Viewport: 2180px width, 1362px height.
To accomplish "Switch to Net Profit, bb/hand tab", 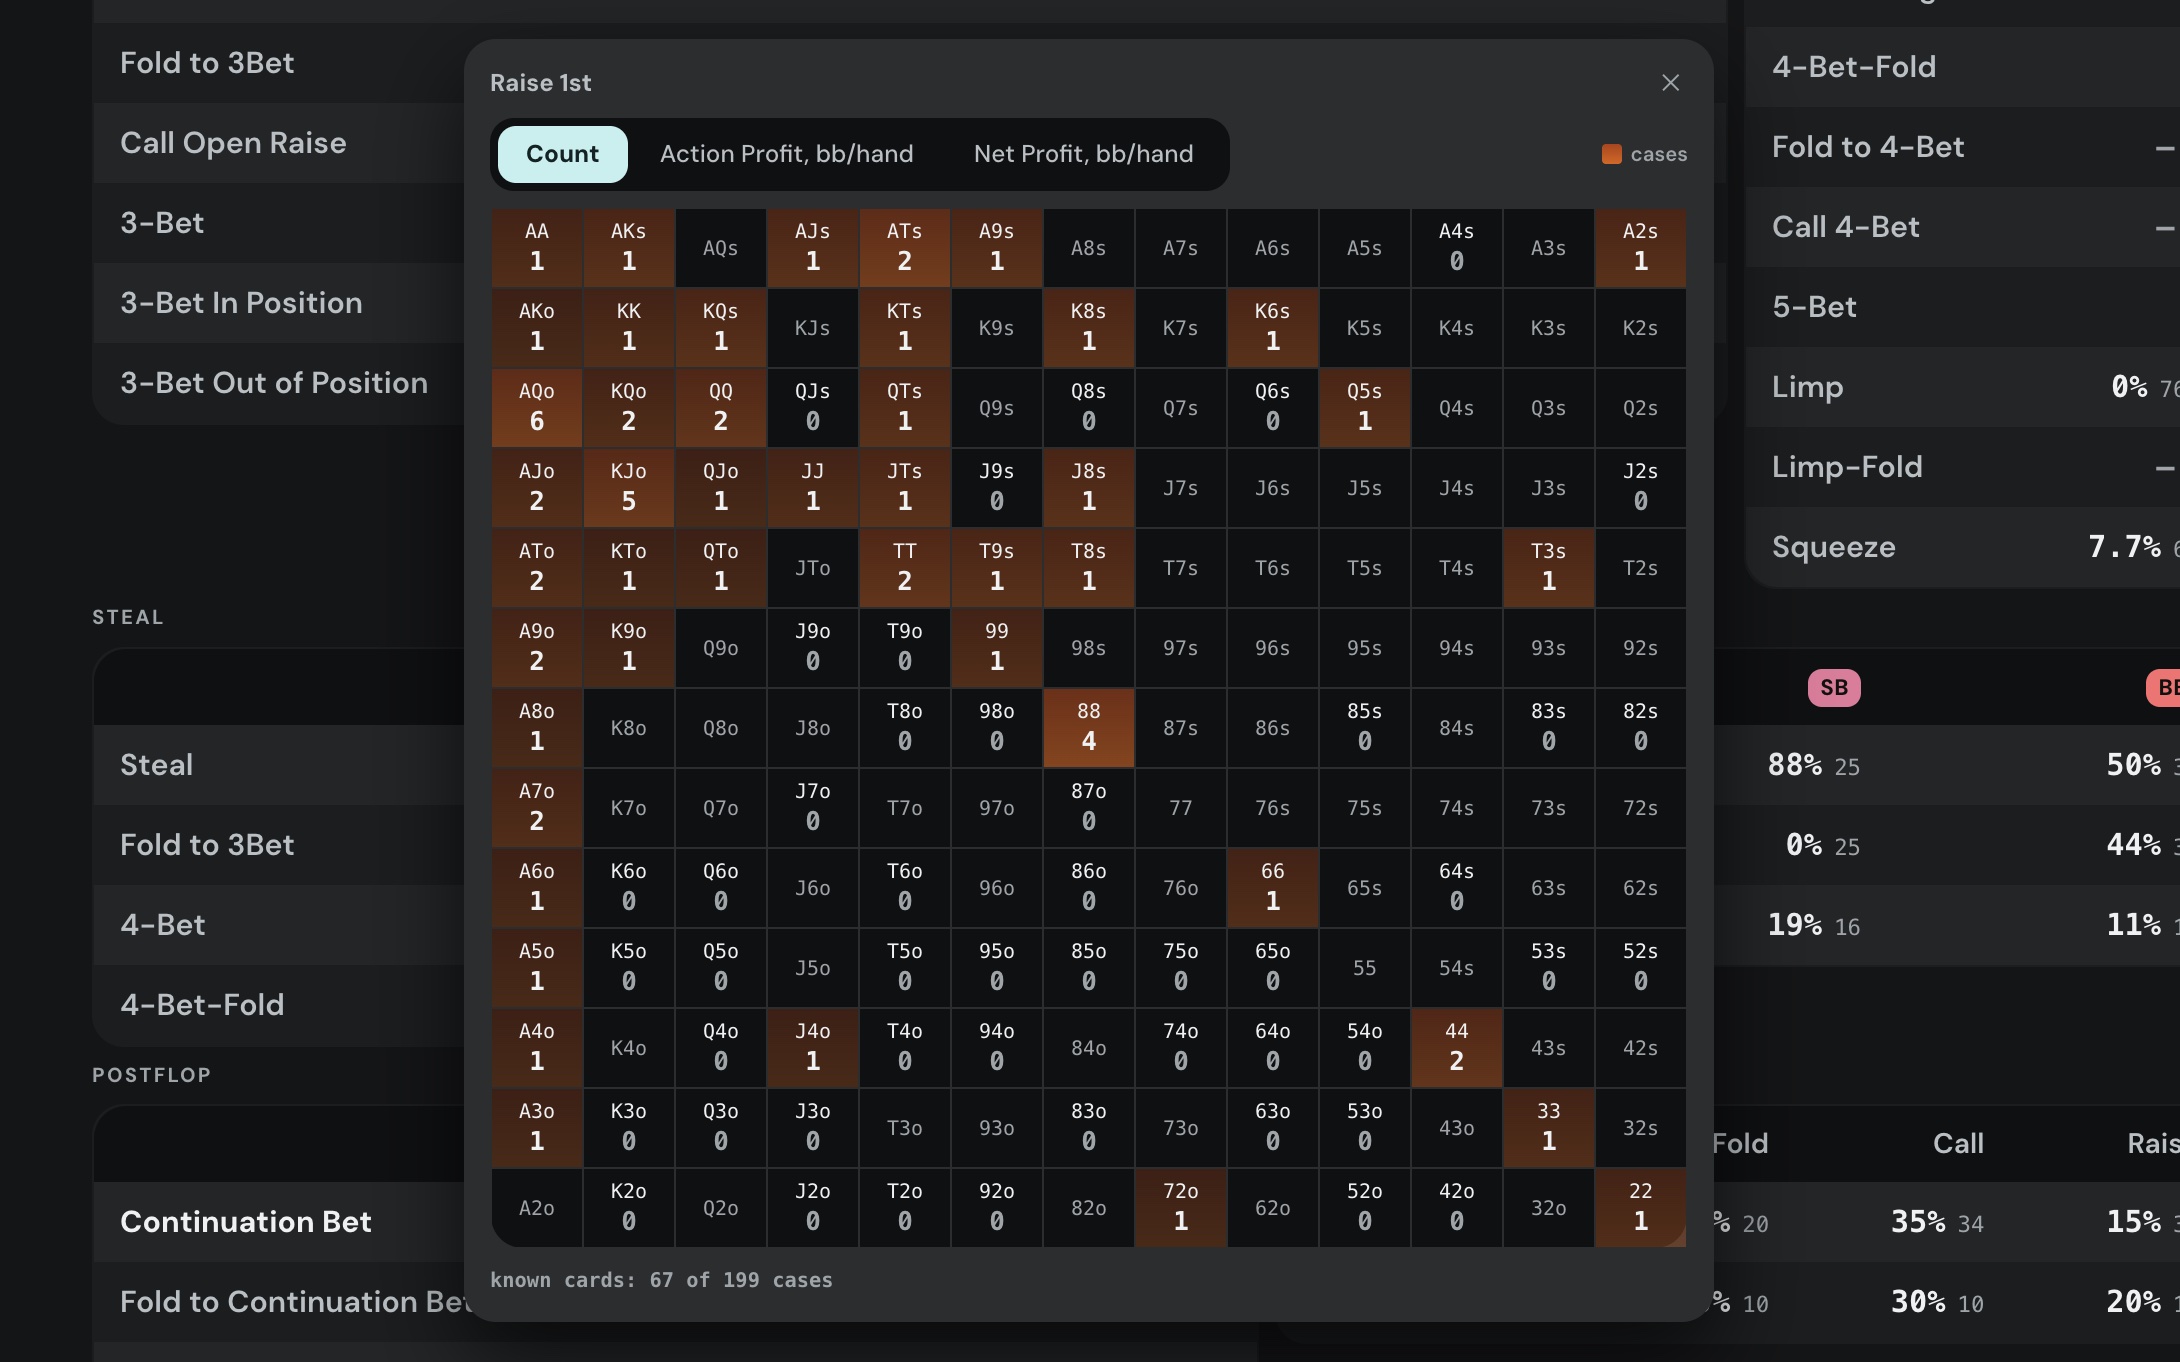I will 1083,154.
